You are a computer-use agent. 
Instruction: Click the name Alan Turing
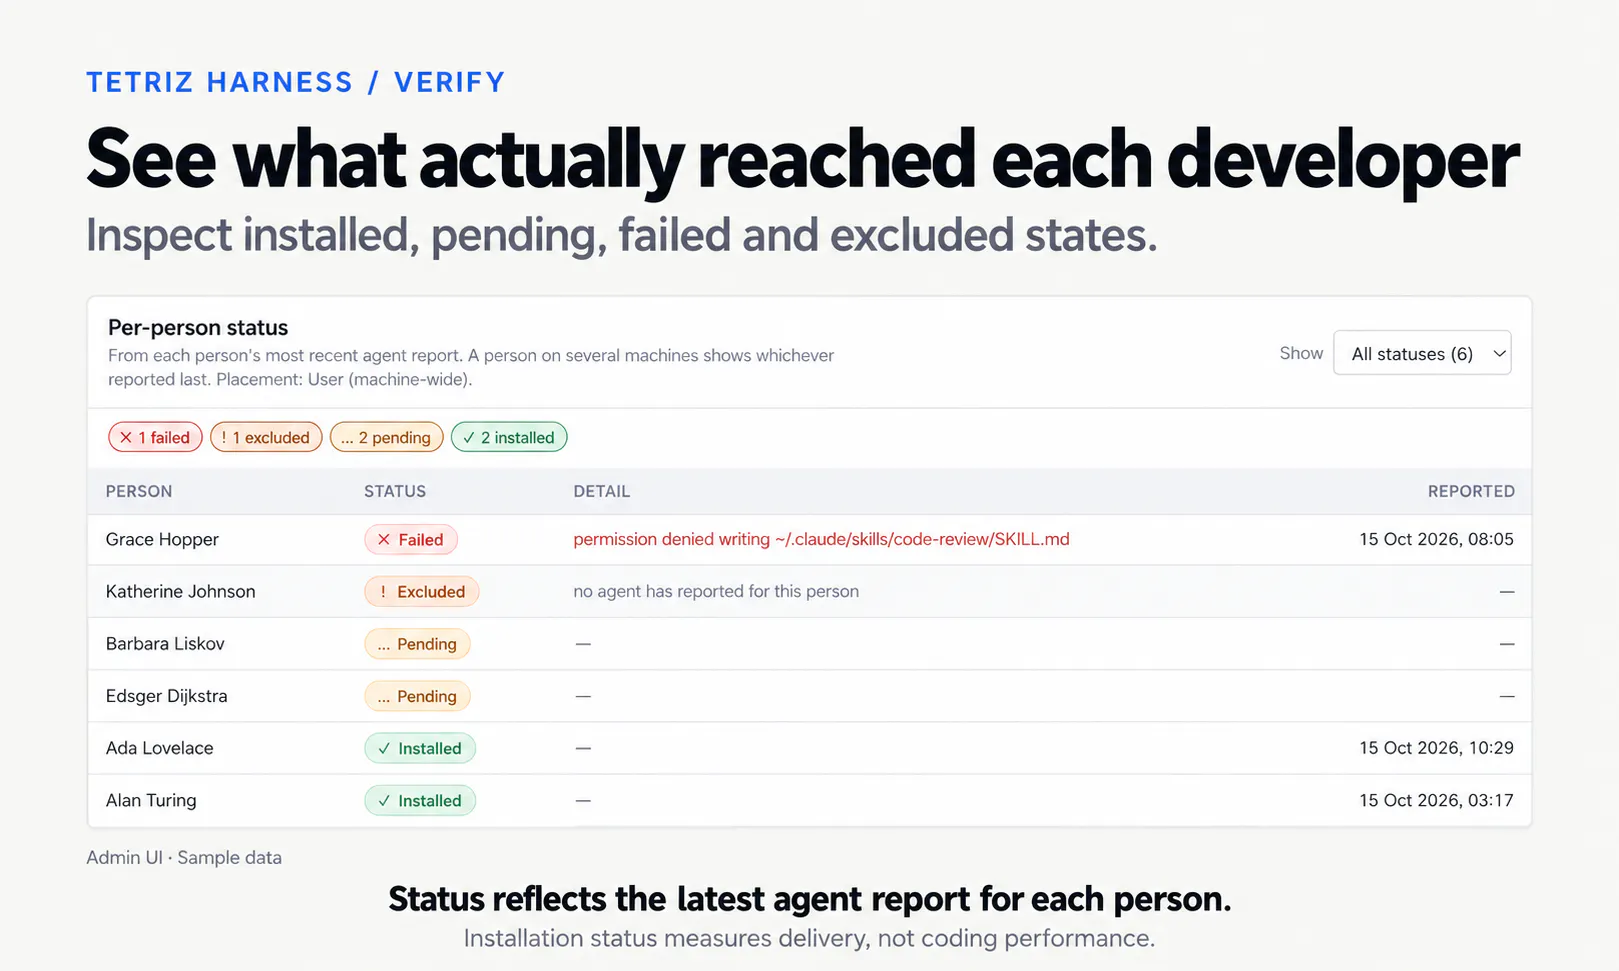click(x=151, y=800)
